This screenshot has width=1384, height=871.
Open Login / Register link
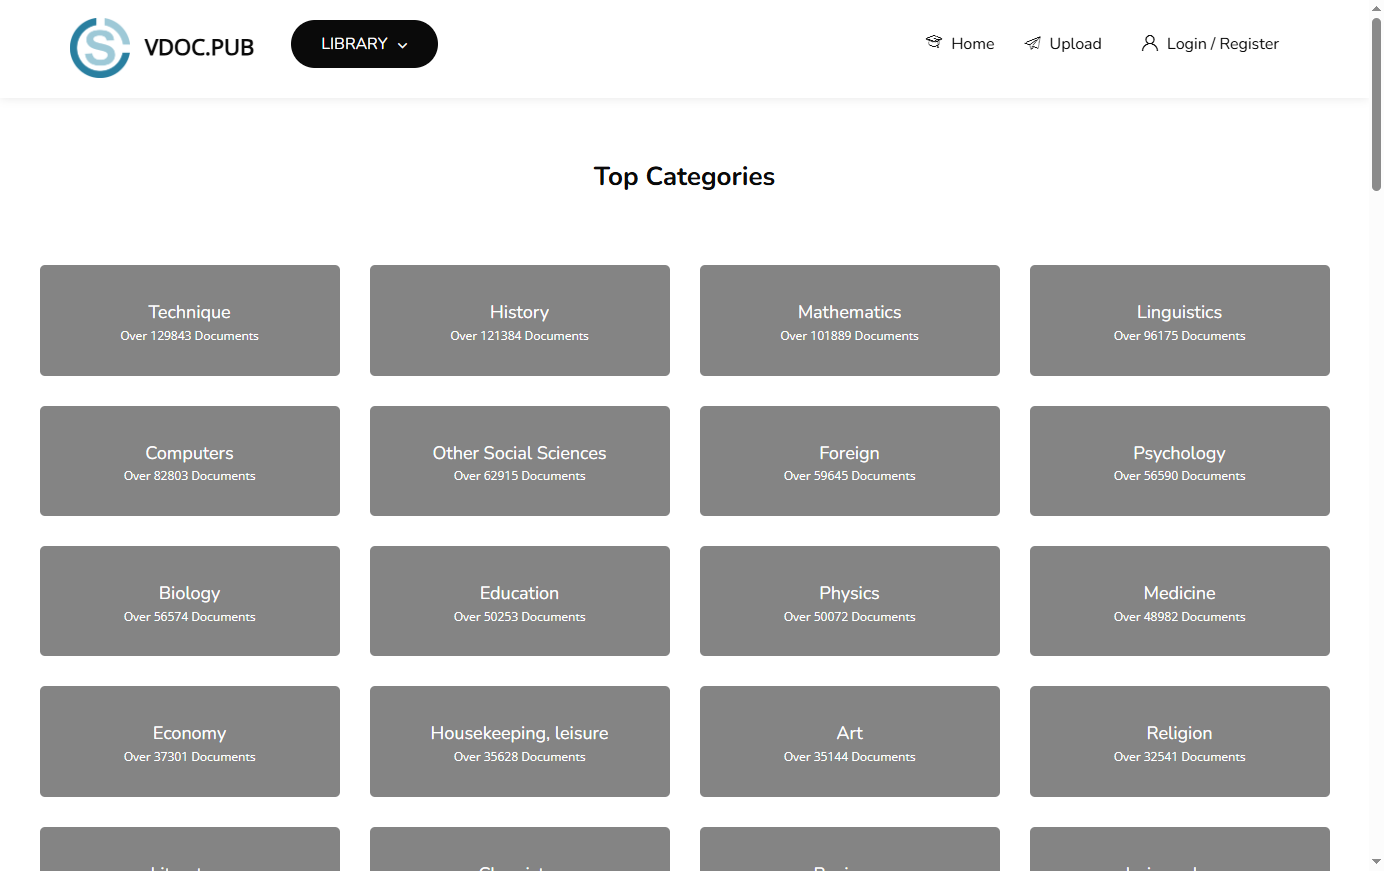tap(1210, 43)
